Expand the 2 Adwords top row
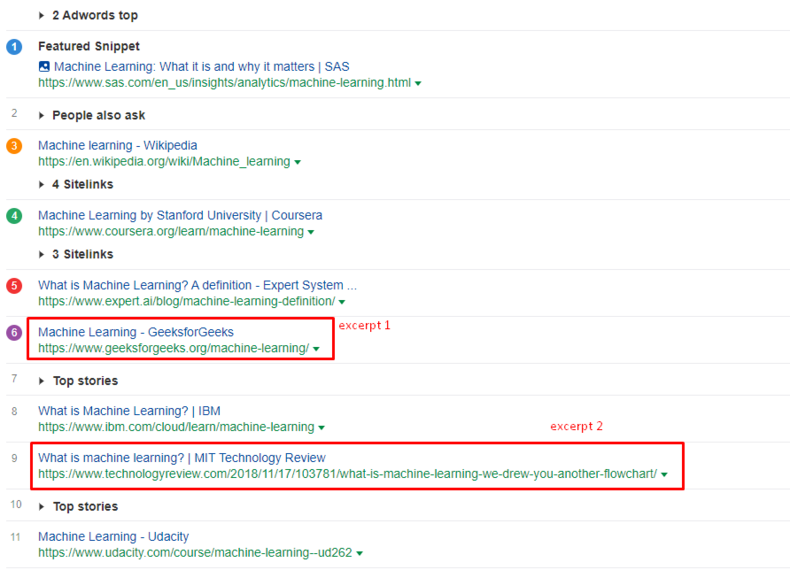This screenshot has height=570, width=790. 41,16
